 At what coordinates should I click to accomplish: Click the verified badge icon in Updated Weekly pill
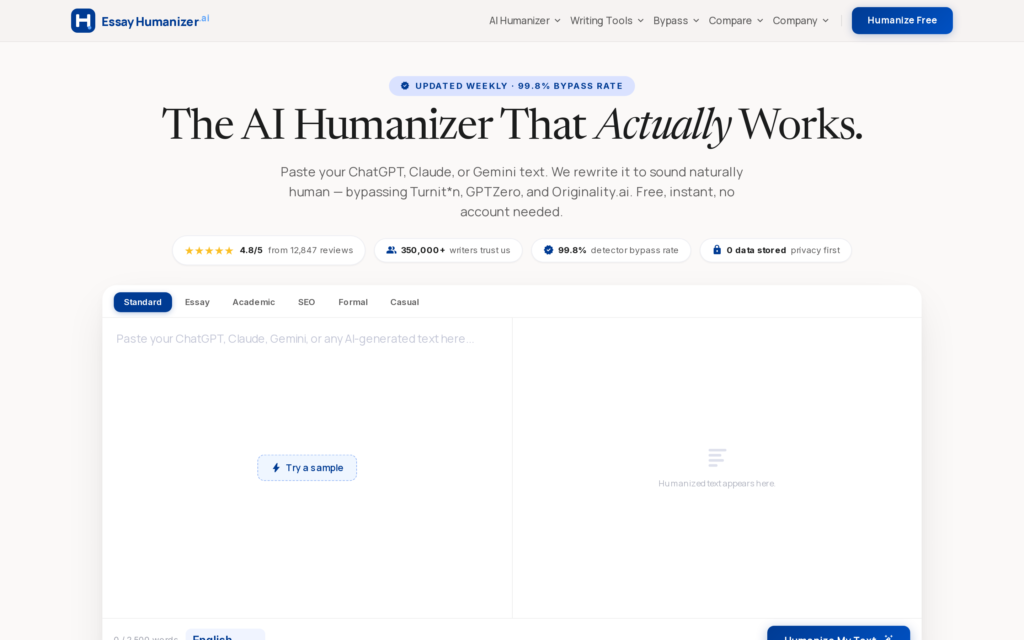coord(405,86)
